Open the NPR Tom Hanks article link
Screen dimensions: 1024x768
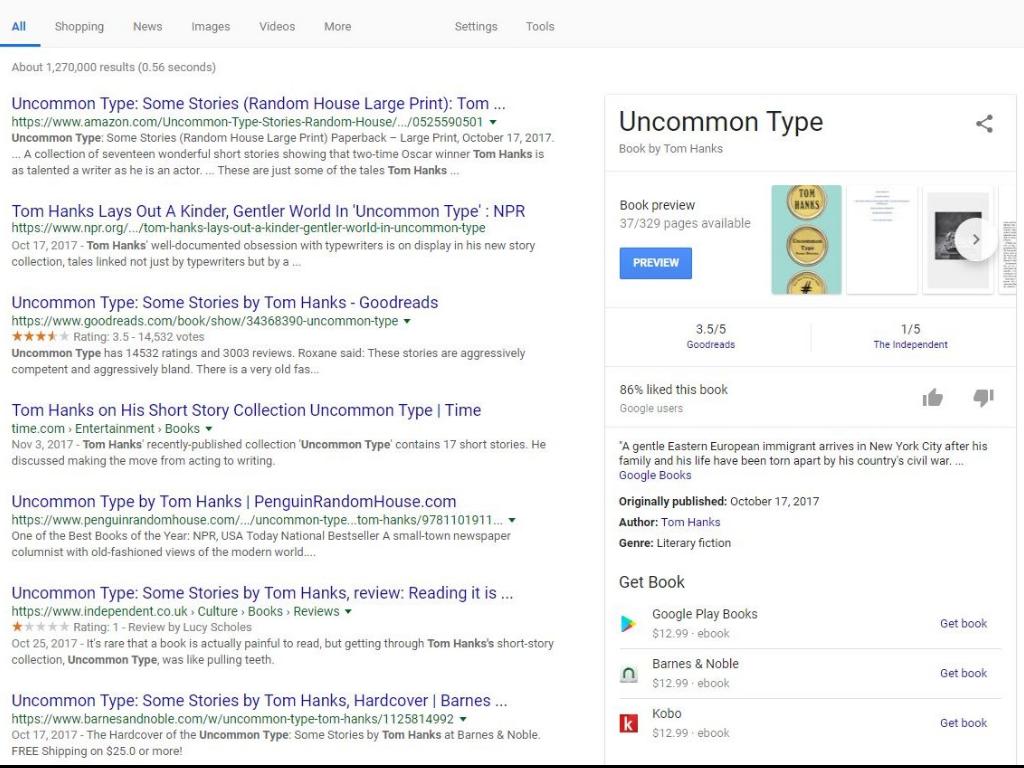tap(268, 211)
